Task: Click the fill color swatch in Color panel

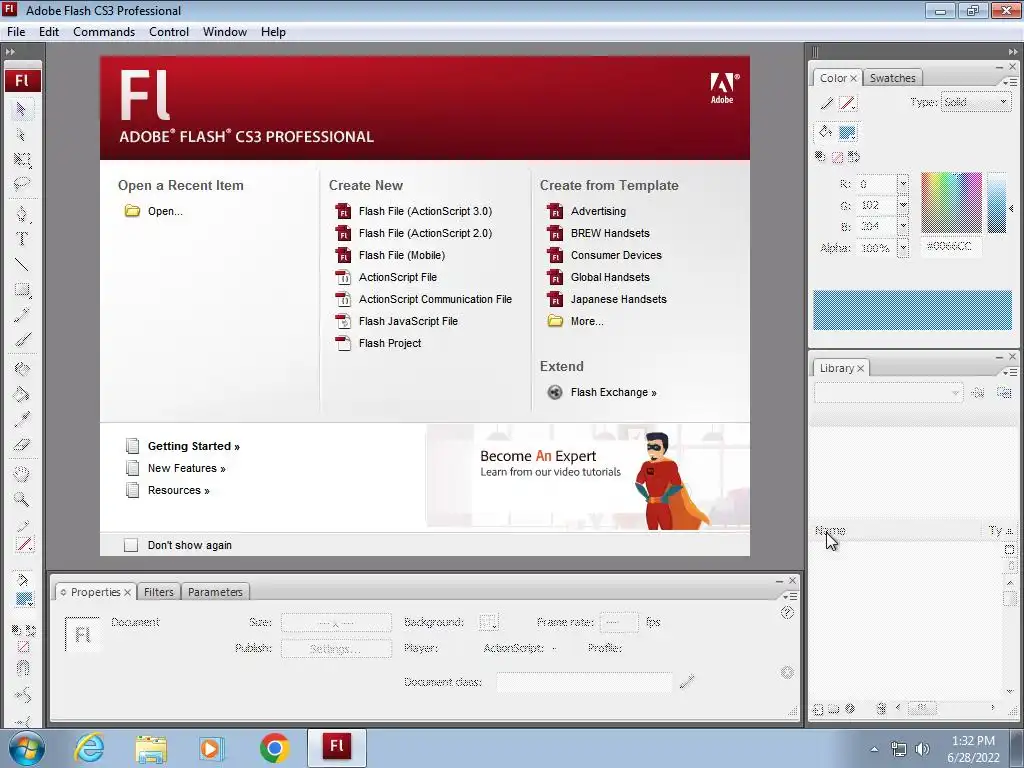Action: (x=847, y=133)
